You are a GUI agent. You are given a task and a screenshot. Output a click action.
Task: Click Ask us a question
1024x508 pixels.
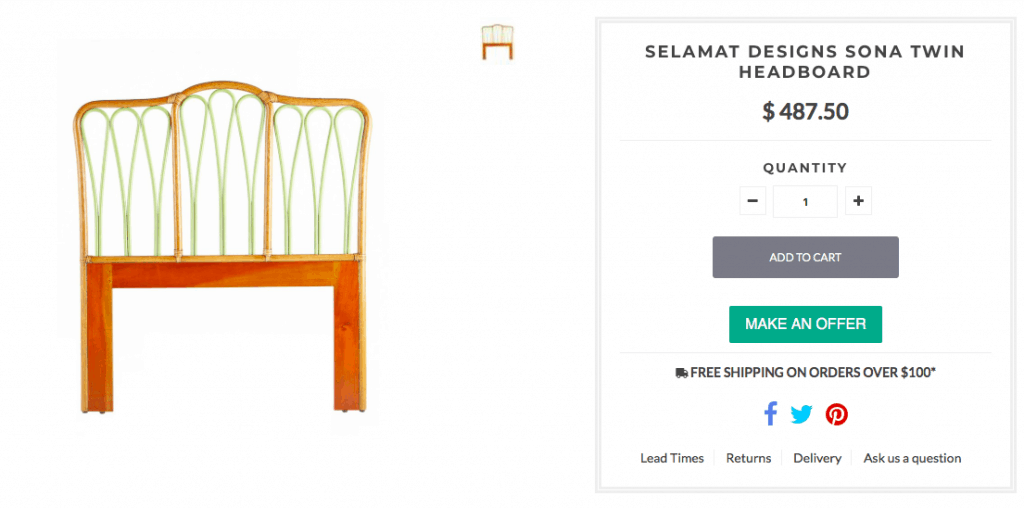(x=912, y=458)
